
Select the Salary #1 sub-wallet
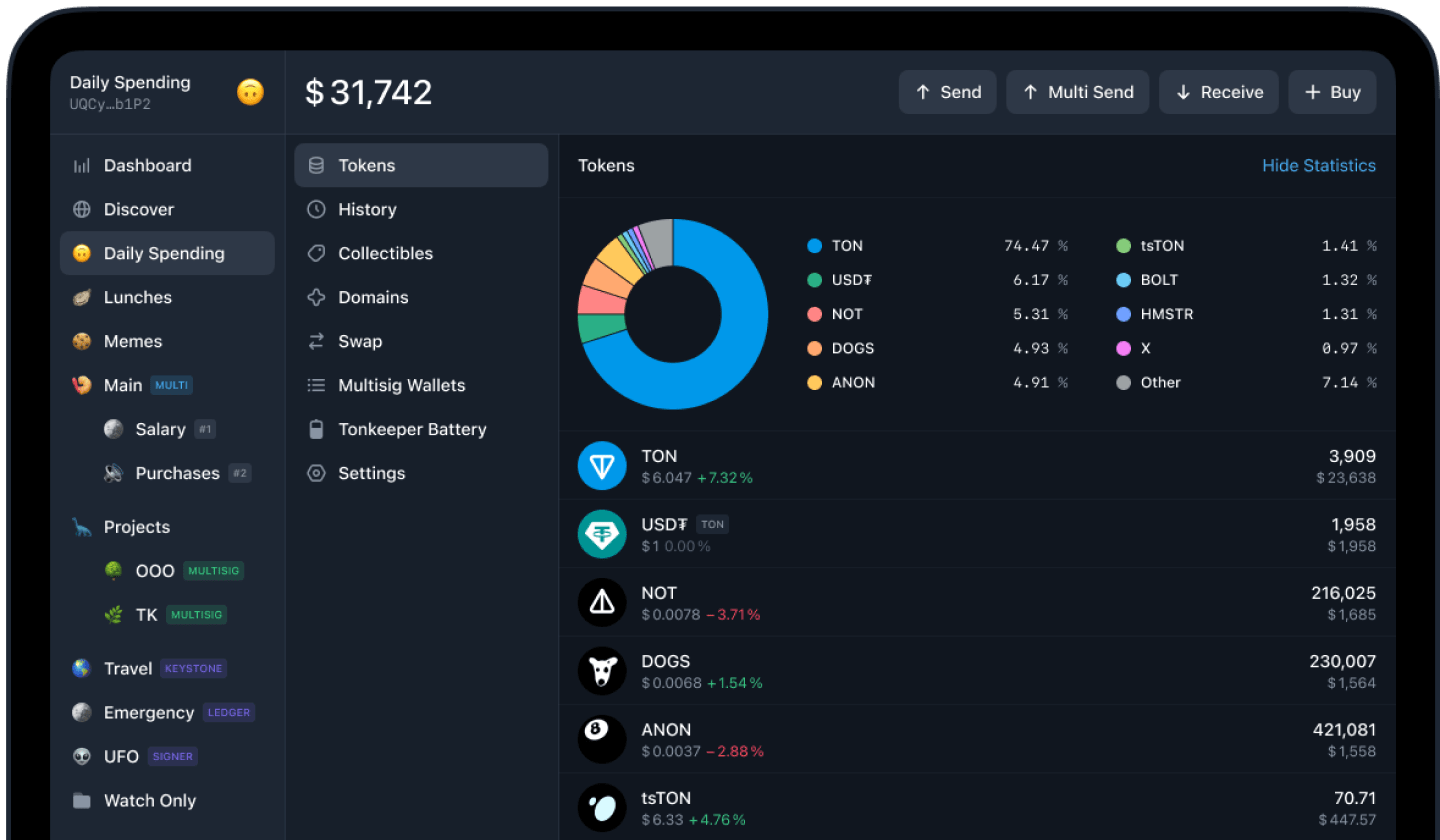pos(161,429)
